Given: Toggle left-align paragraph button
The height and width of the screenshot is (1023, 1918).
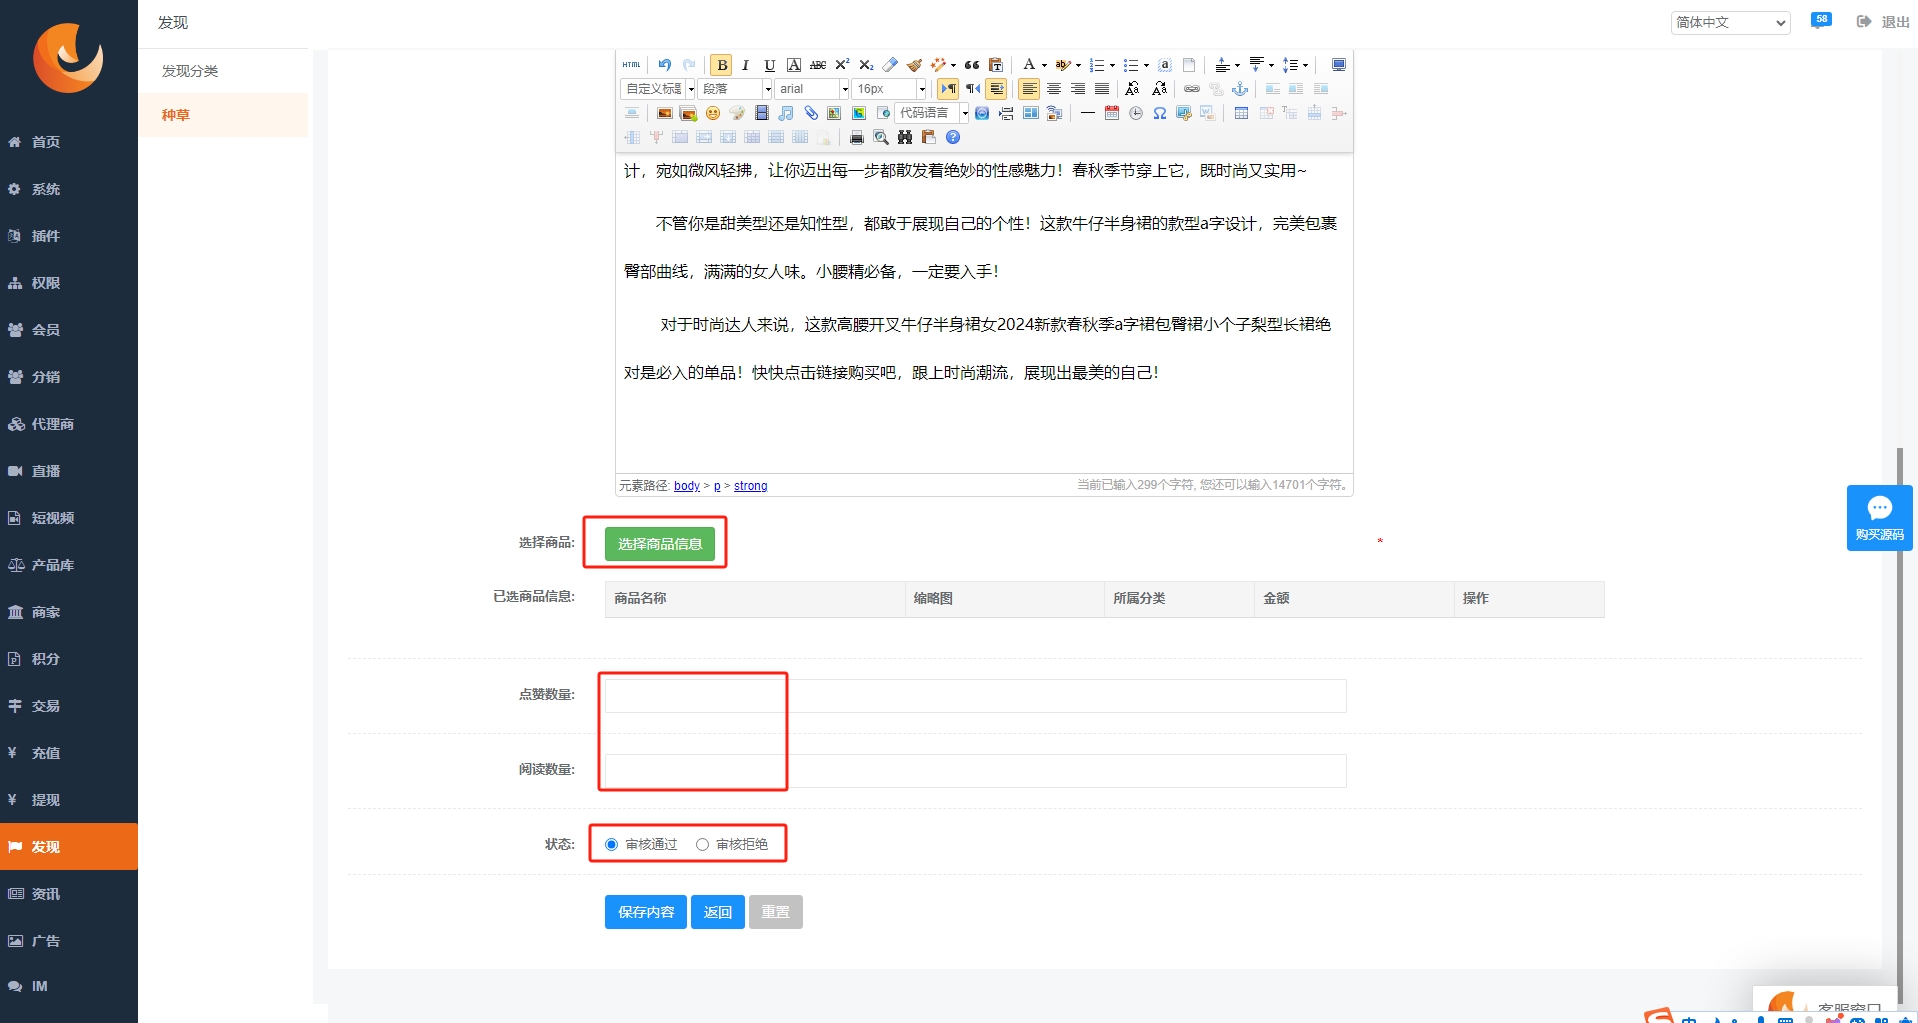Looking at the screenshot, I should pyautogui.click(x=1029, y=89).
